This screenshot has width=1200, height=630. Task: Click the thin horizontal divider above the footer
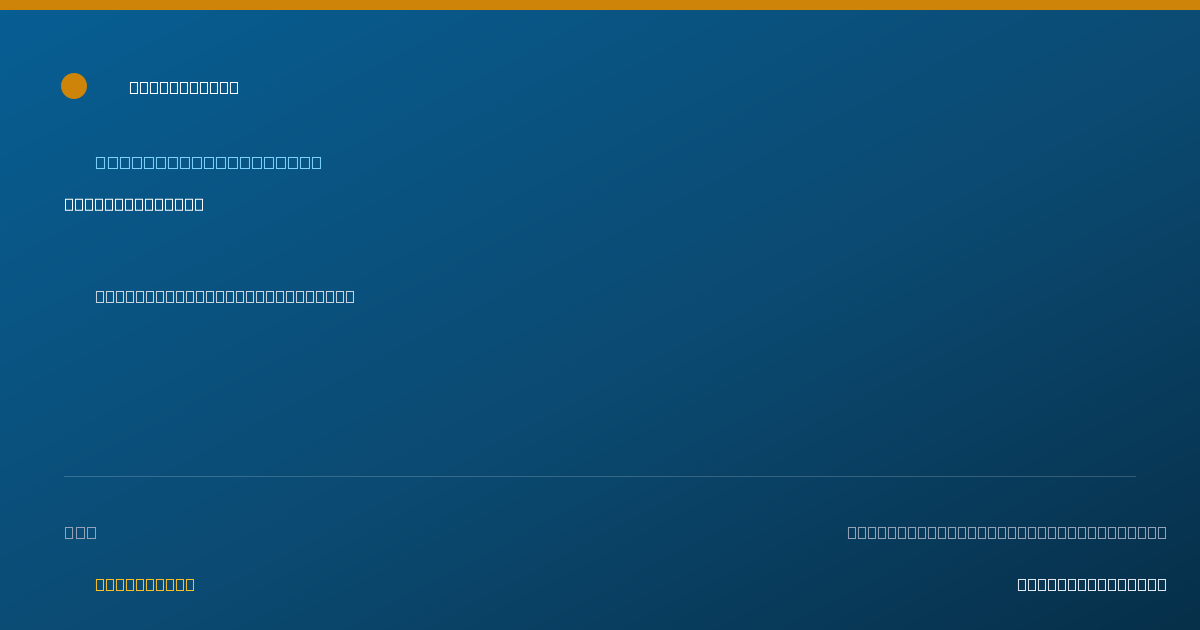[600, 476]
